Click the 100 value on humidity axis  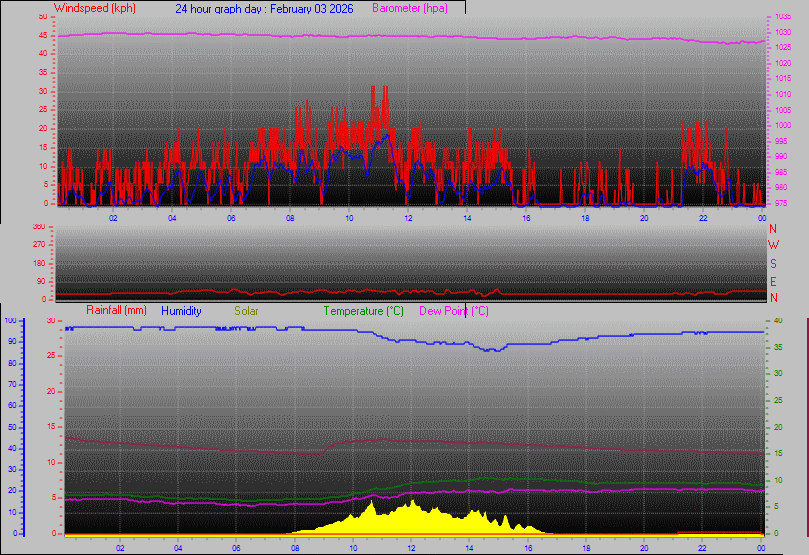point(10,320)
